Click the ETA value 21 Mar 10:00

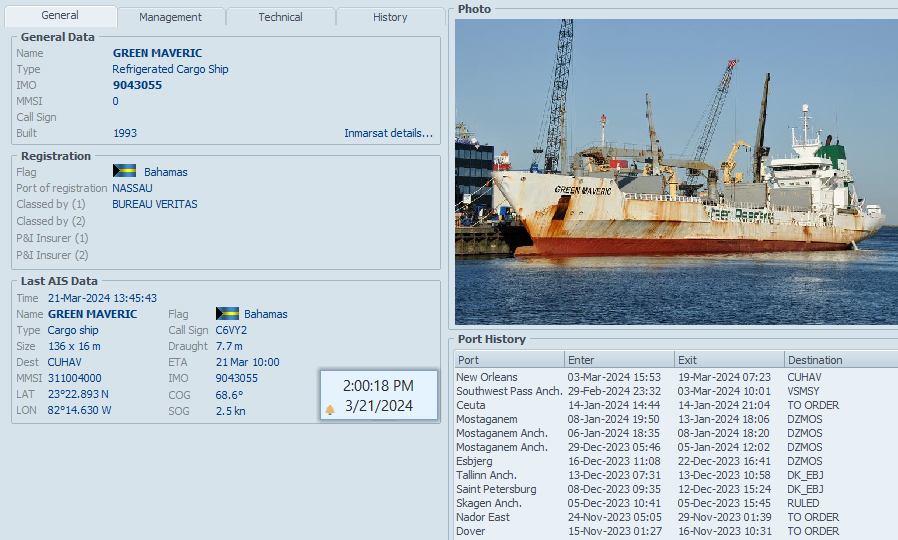247,362
